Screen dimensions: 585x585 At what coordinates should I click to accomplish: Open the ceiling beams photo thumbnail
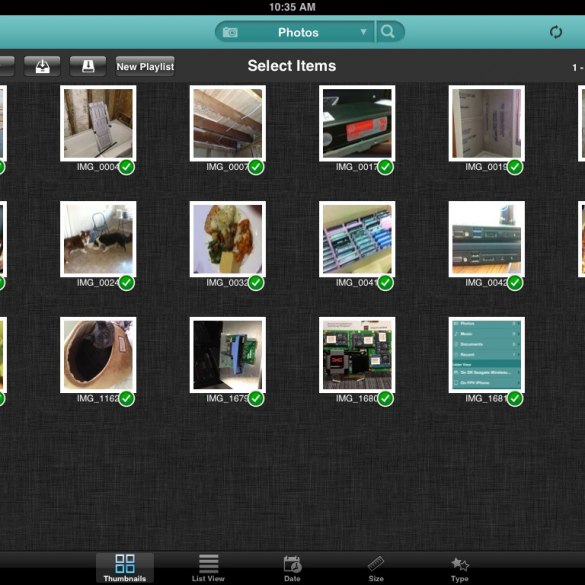(x=228, y=123)
